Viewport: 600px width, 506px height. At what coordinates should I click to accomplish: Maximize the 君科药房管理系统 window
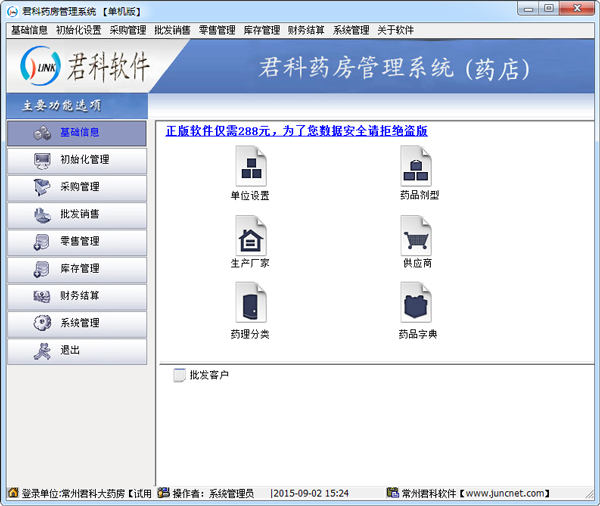[549, 9]
